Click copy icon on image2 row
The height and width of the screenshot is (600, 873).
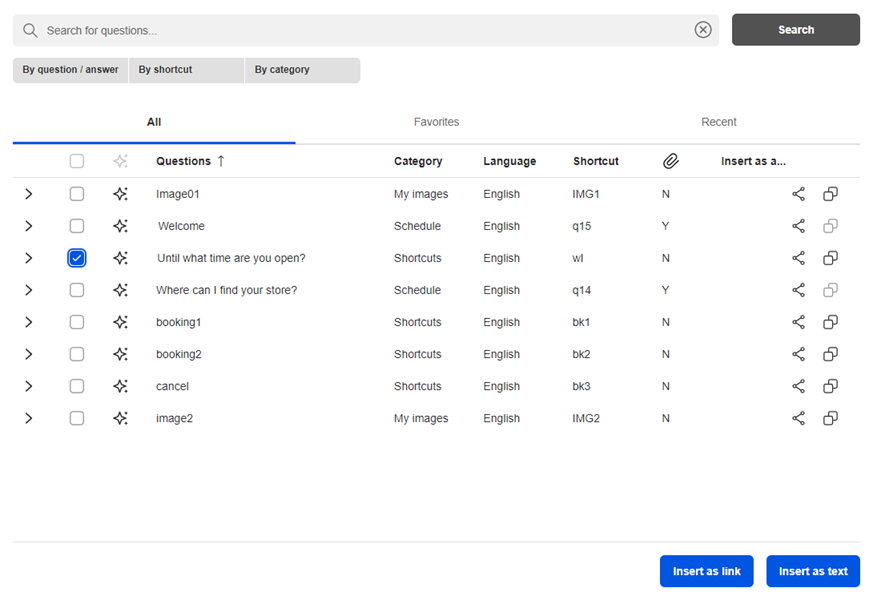[830, 418]
